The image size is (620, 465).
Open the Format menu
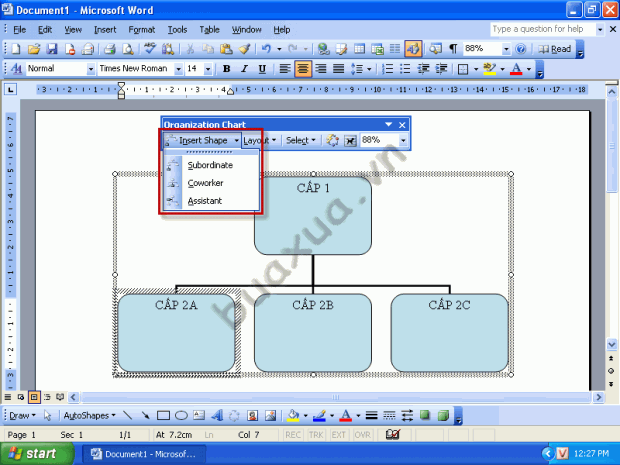click(142, 30)
